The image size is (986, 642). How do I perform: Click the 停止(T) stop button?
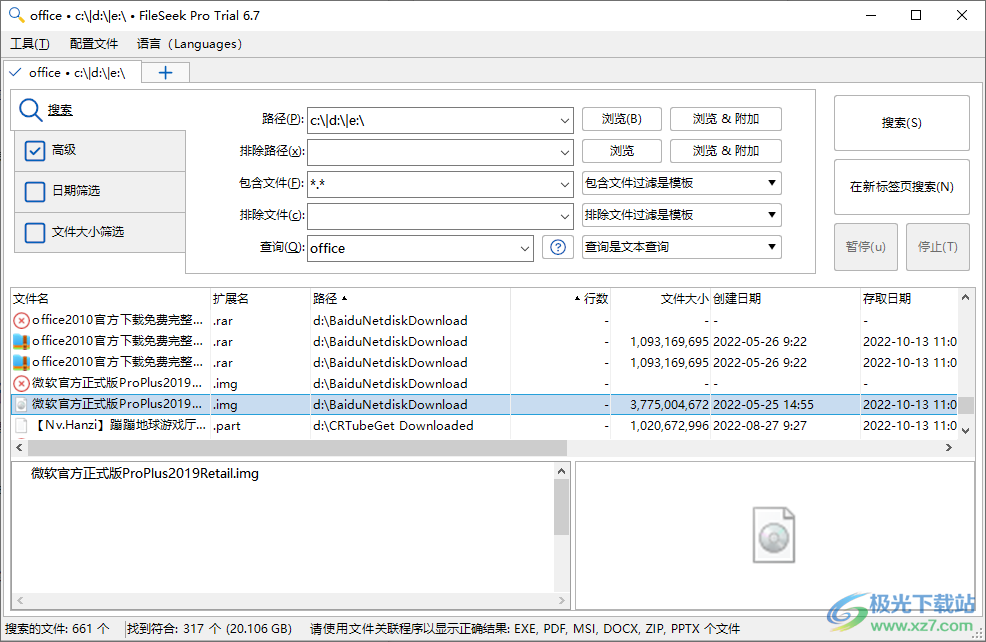point(938,247)
